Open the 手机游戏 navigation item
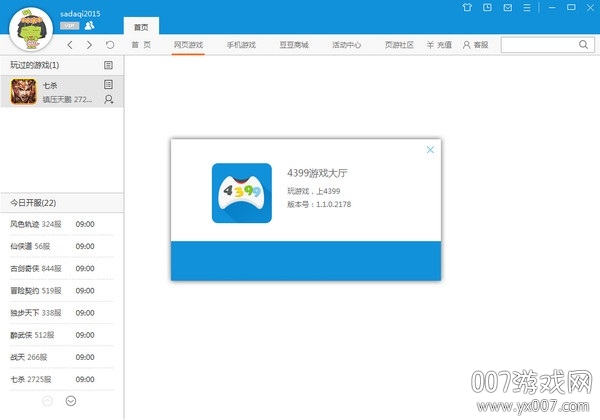Screen dimensions: 600x420 click(241, 45)
